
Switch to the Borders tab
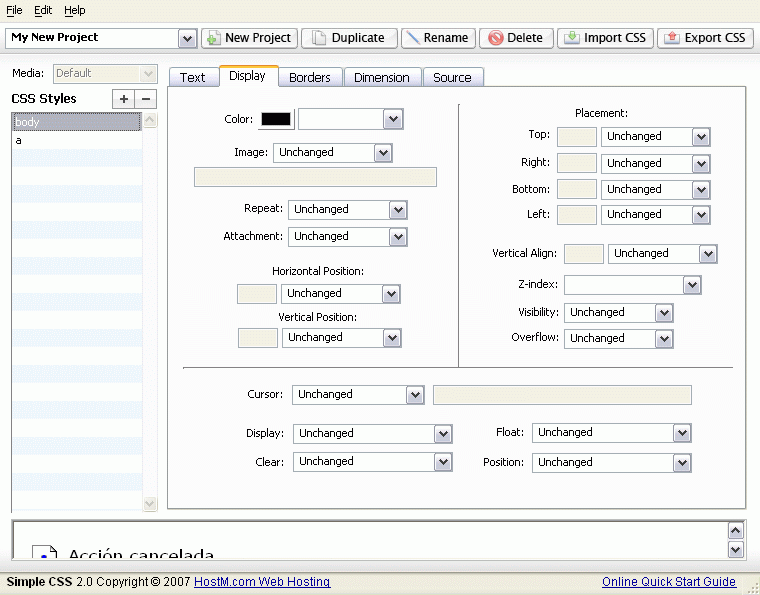pyautogui.click(x=310, y=77)
